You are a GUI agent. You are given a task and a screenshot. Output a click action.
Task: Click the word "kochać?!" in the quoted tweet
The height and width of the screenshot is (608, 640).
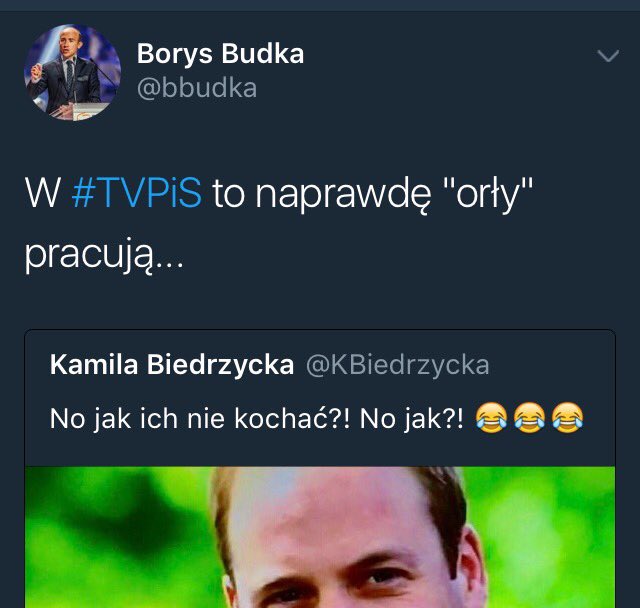point(292,418)
